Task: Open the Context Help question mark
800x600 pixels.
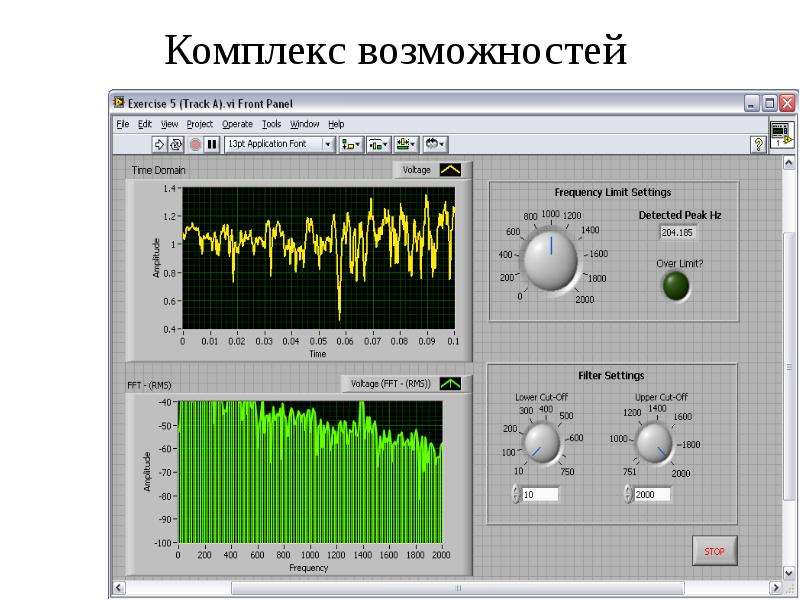Action: (758, 145)
